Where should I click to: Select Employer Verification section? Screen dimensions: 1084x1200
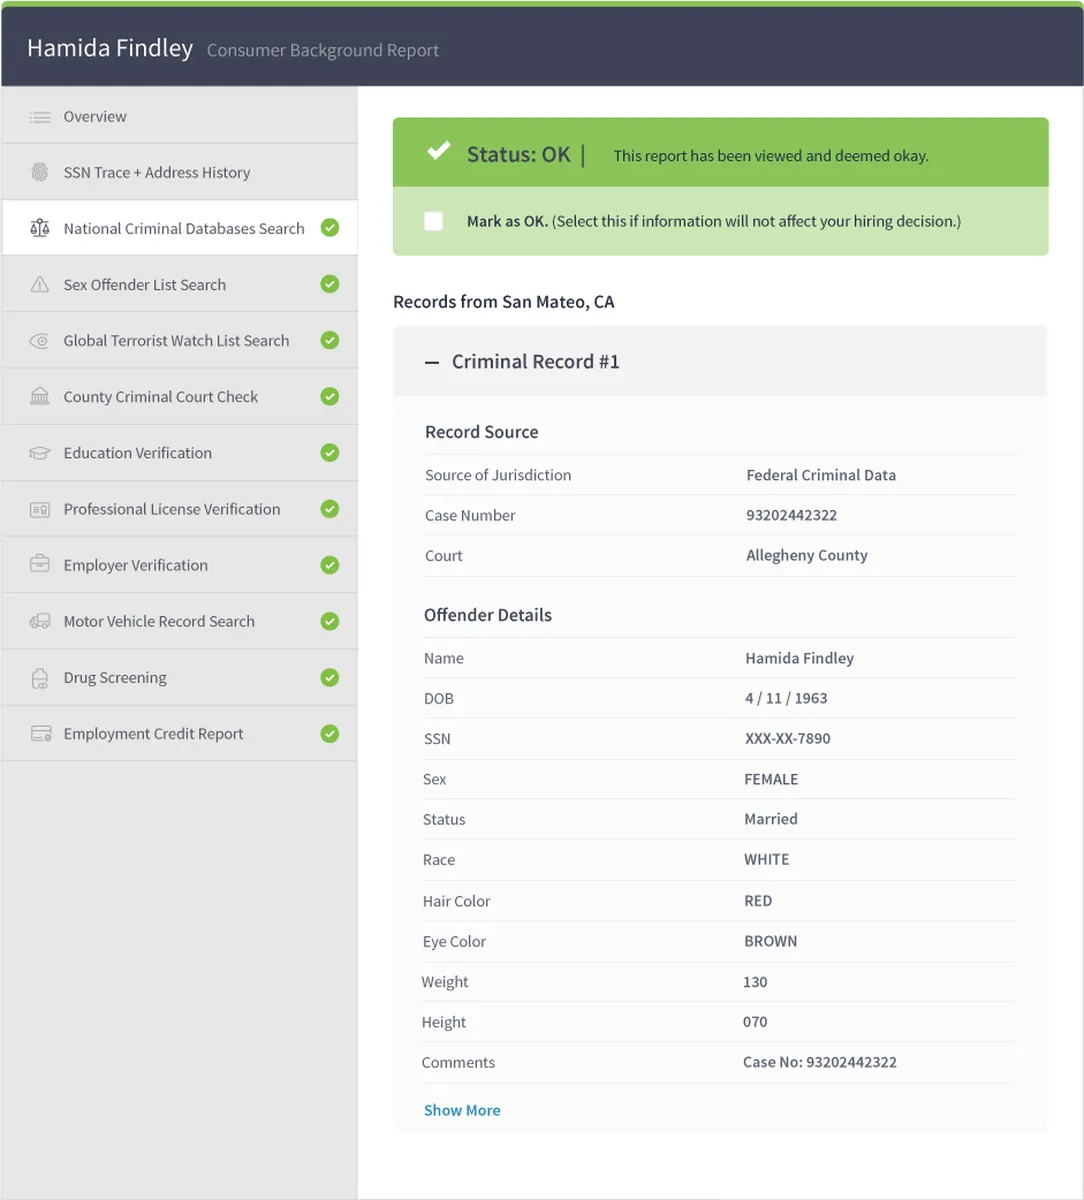point(179,565)
